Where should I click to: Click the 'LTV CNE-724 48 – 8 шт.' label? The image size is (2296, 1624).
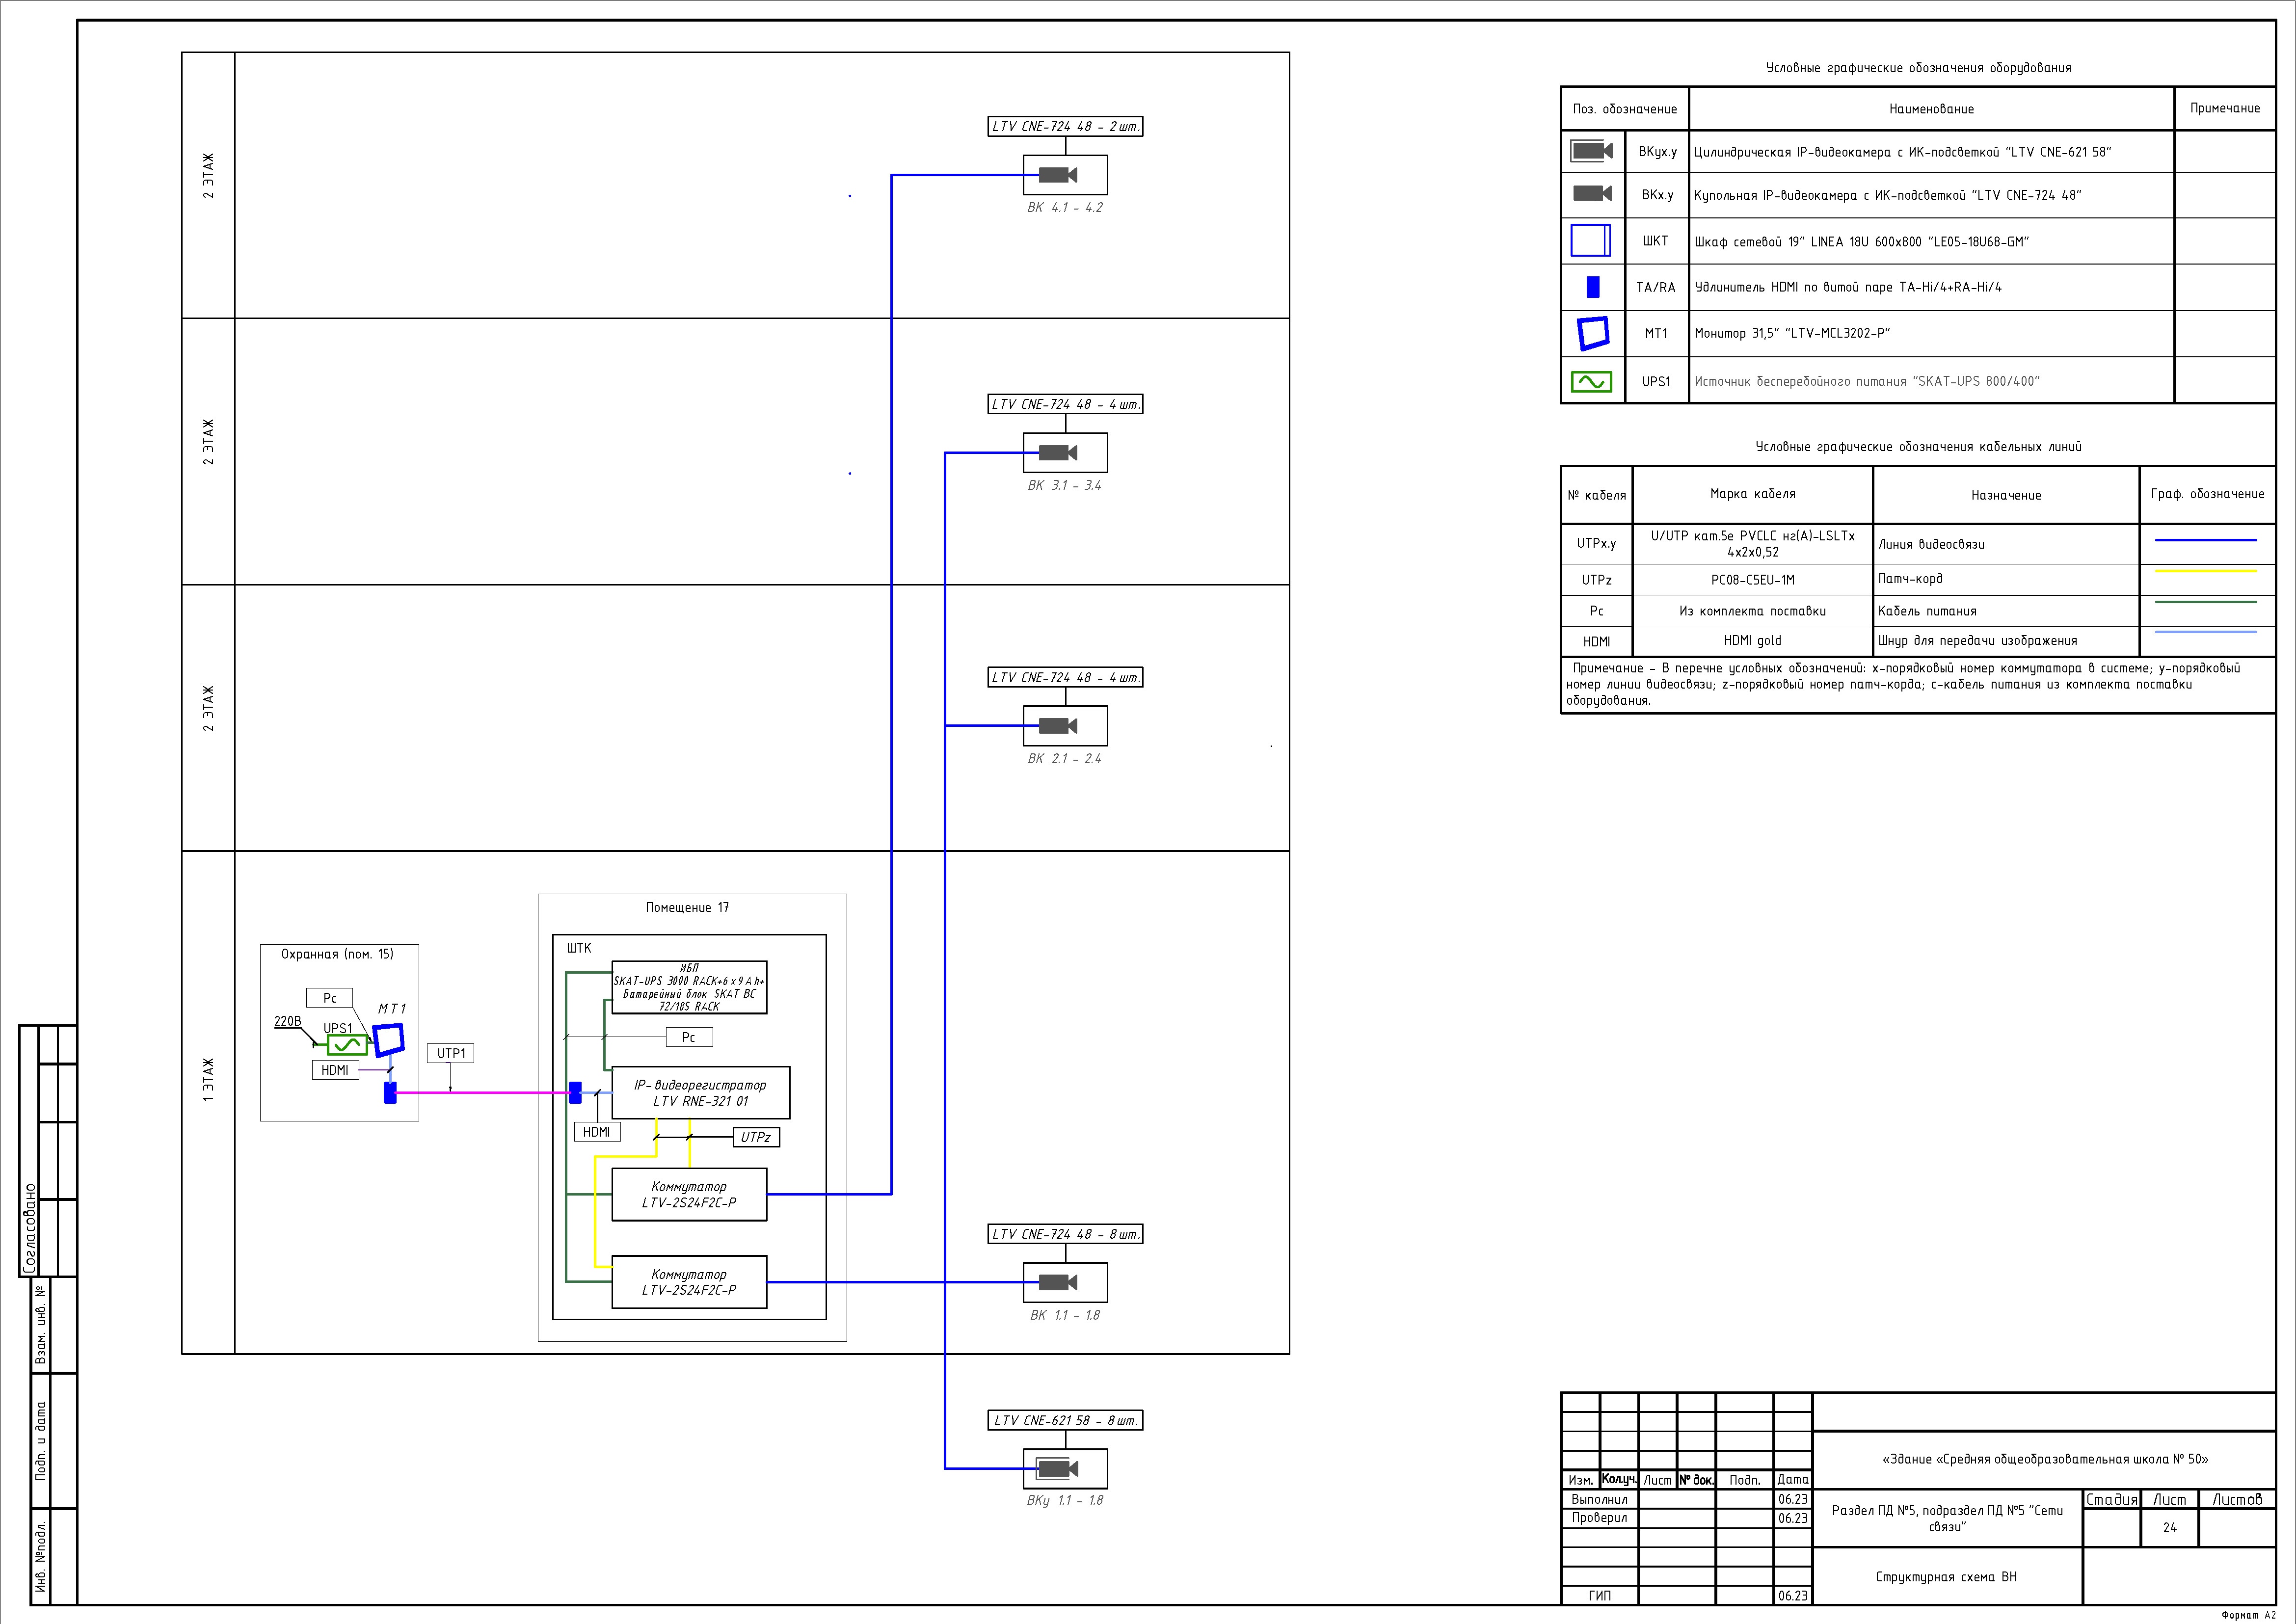coord(1065,1234)
